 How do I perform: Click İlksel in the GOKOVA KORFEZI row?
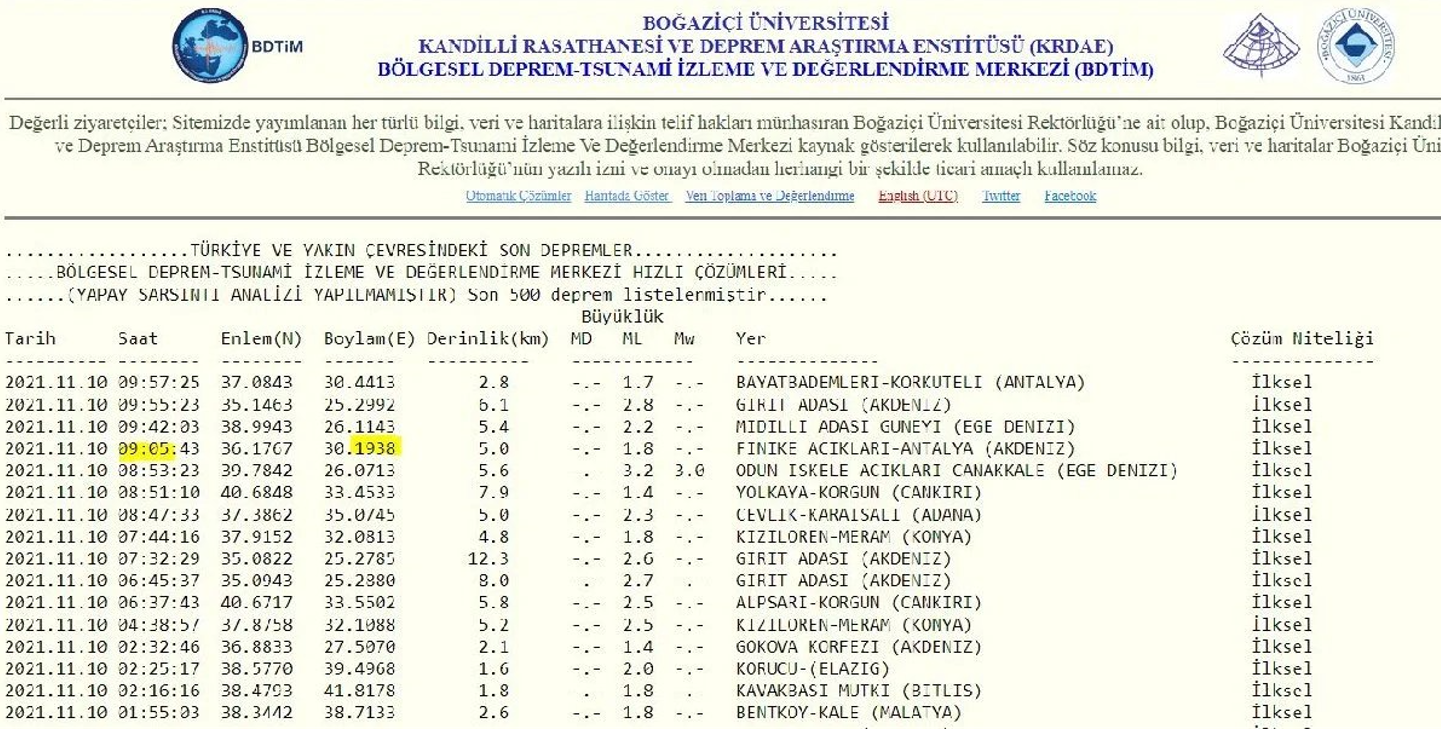coord(1281,647)
